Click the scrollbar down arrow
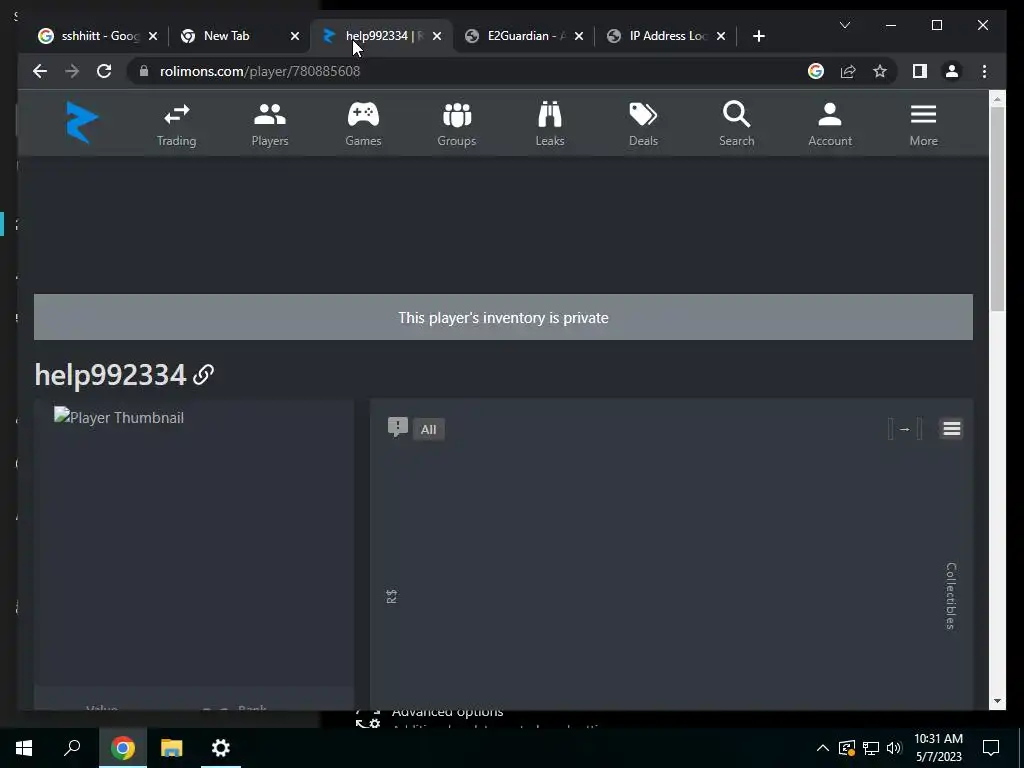The image size is (1024, 768). pyautogui.click(x=997, y=701)
